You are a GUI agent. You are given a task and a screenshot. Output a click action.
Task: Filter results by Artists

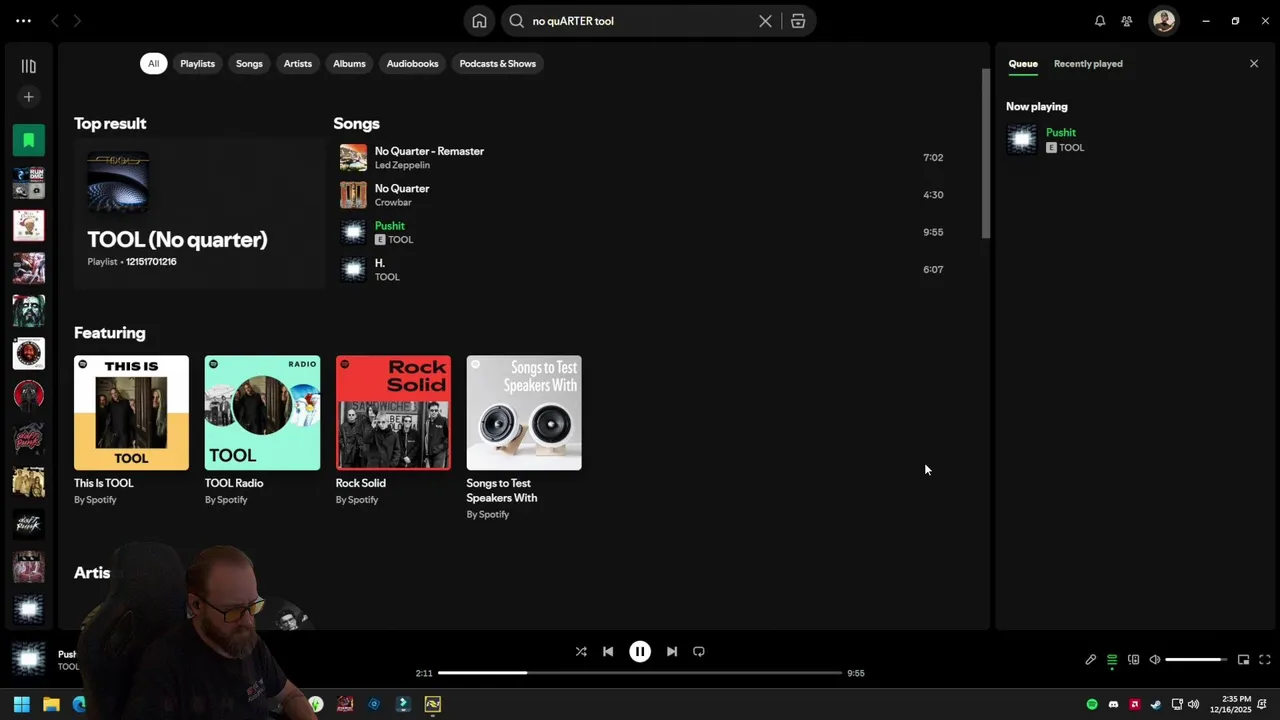[x=298, y=64]
